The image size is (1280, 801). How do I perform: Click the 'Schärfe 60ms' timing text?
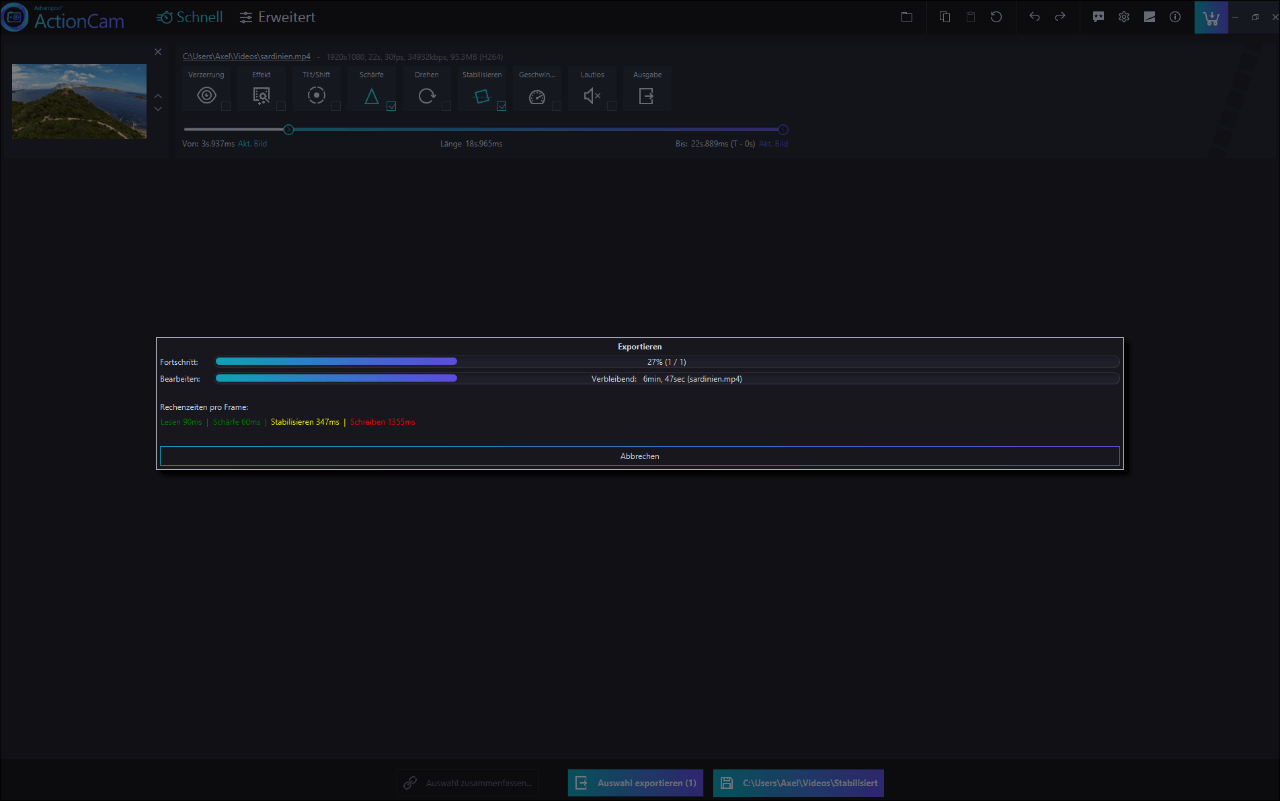point(237,422)
